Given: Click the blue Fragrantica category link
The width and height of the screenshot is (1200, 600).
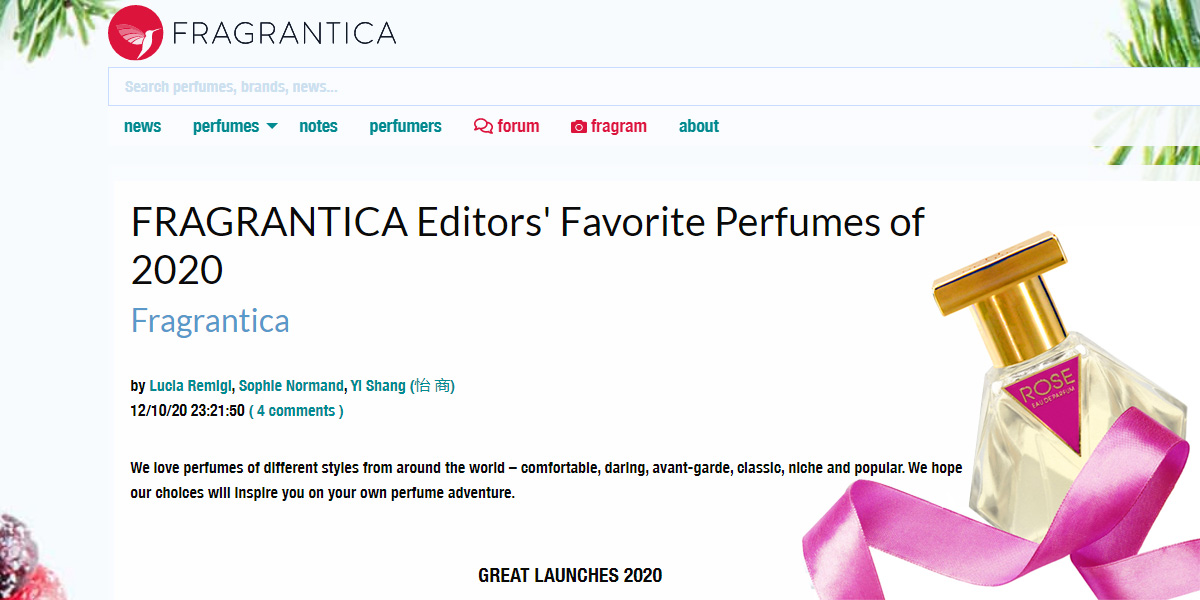Looking at the screenshot, I should click(x=210, y=321).
